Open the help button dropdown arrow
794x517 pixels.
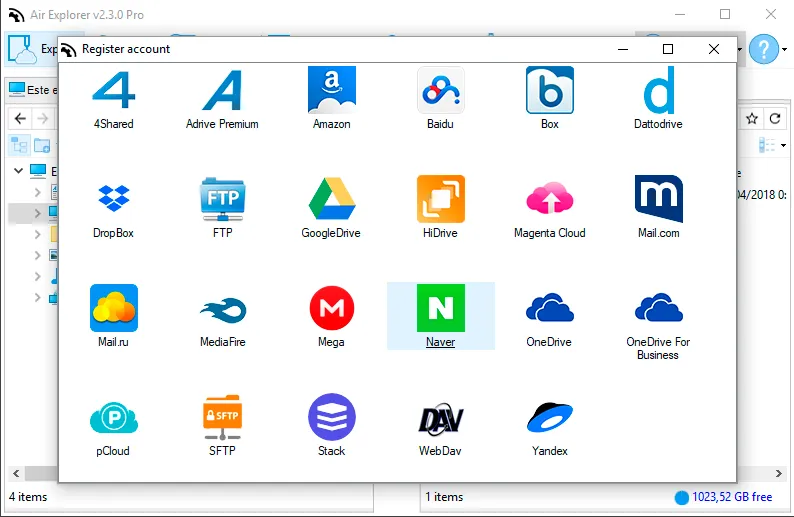coord(784,50)
